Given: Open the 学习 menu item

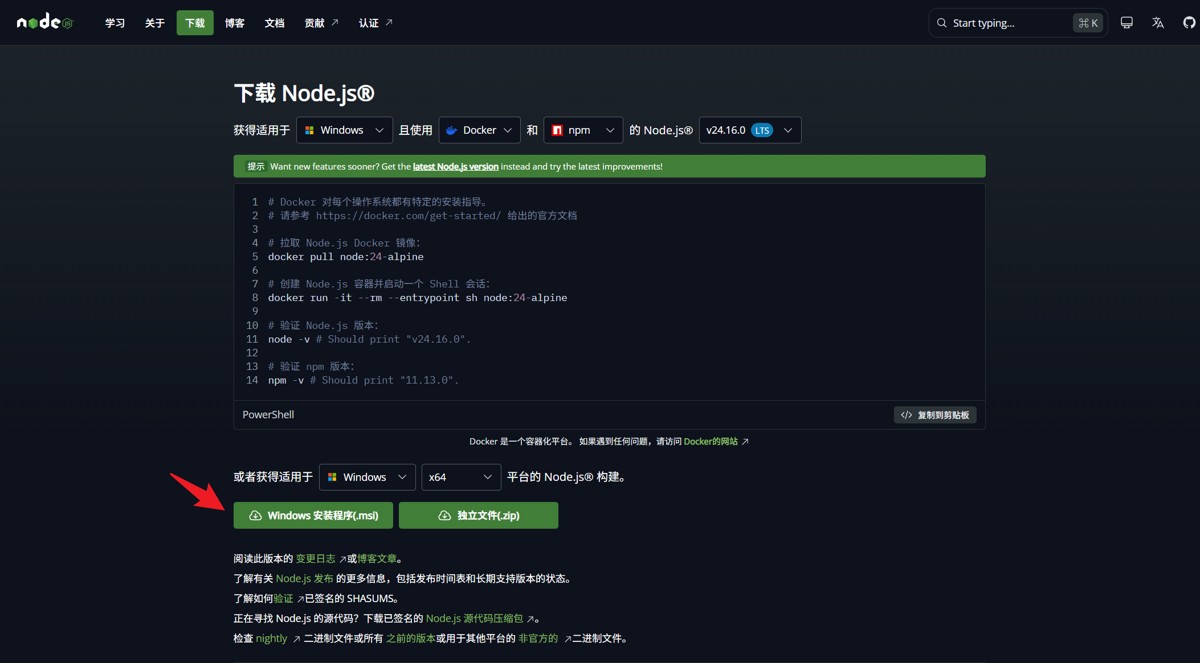Looking at the screenshot, I should coord(115,23).
